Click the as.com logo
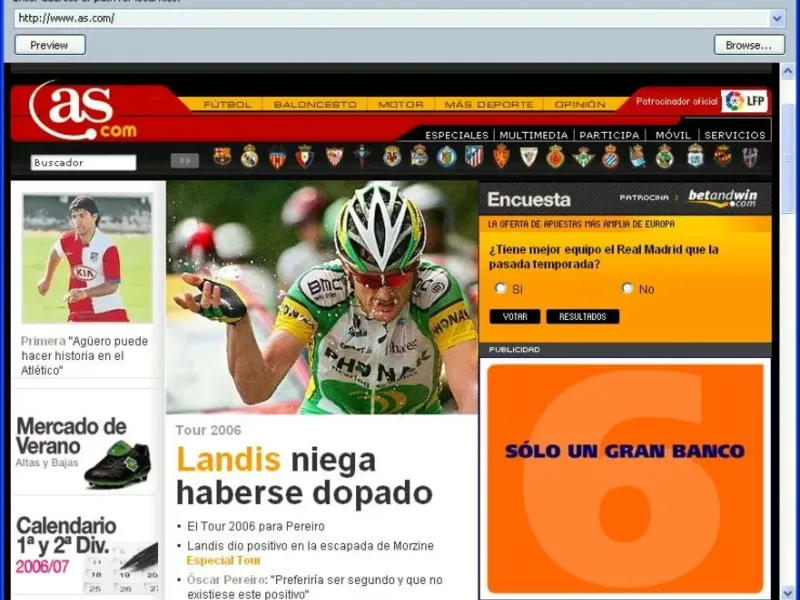Viewport: 800px width, 600px height. 83,111
